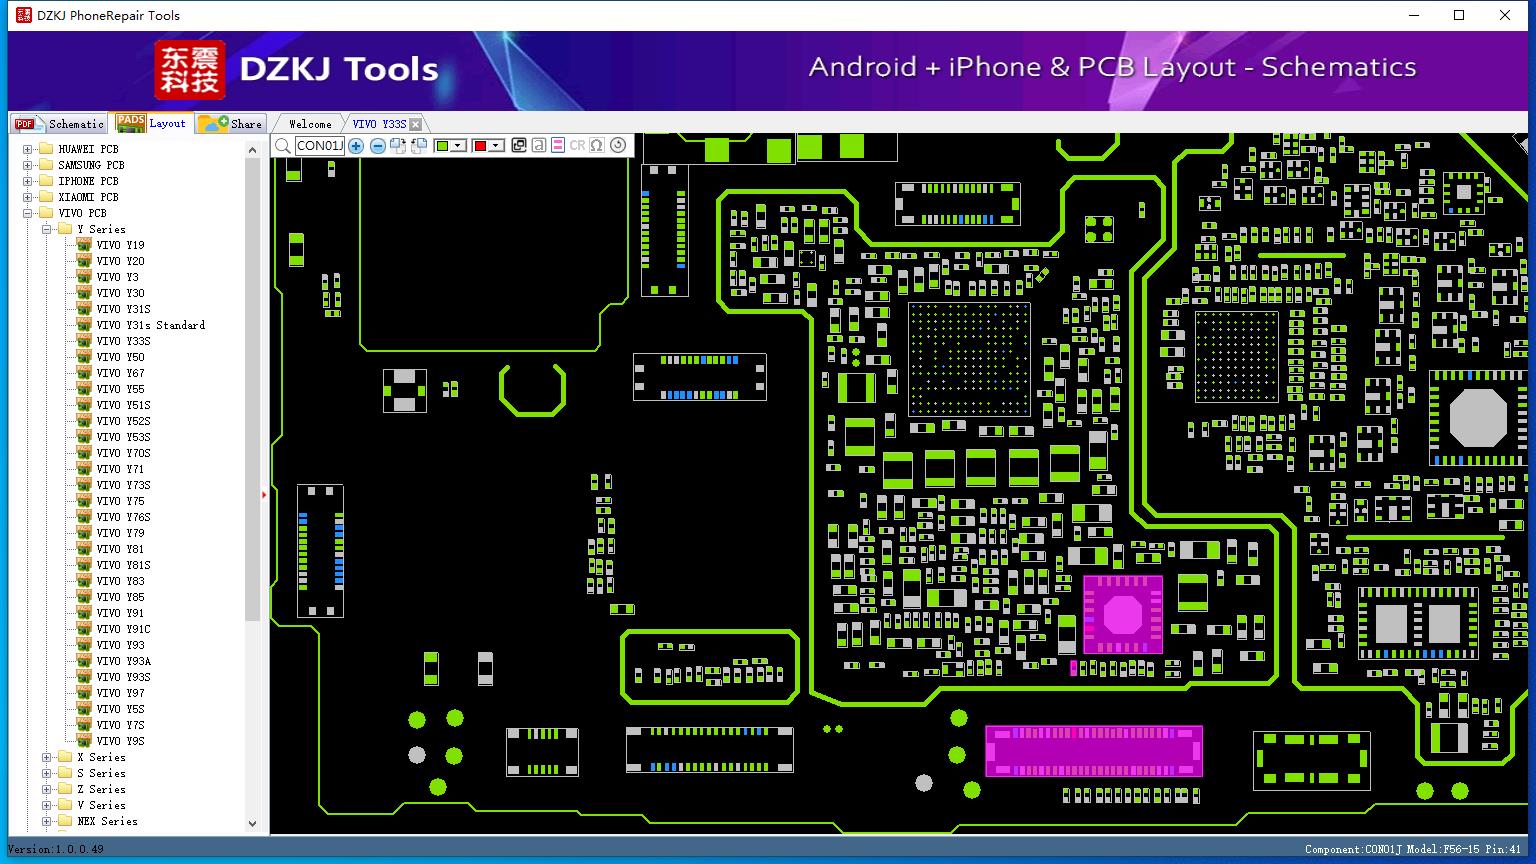1536x864 pixels.
Task: Click the magnifier search icon
Action: [283, 146]
